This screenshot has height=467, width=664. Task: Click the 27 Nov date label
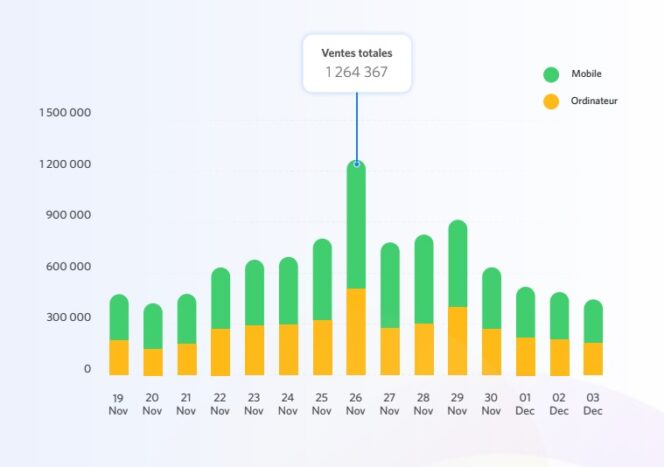pyautogui.click(x=389, y=405)
